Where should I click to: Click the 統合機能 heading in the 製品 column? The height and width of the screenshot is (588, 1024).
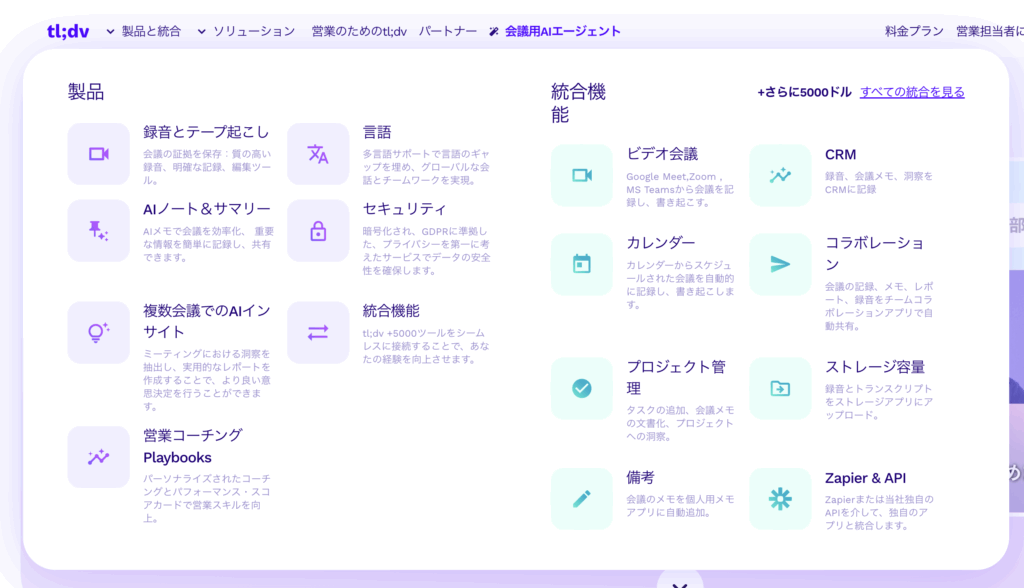click(391, 311)
